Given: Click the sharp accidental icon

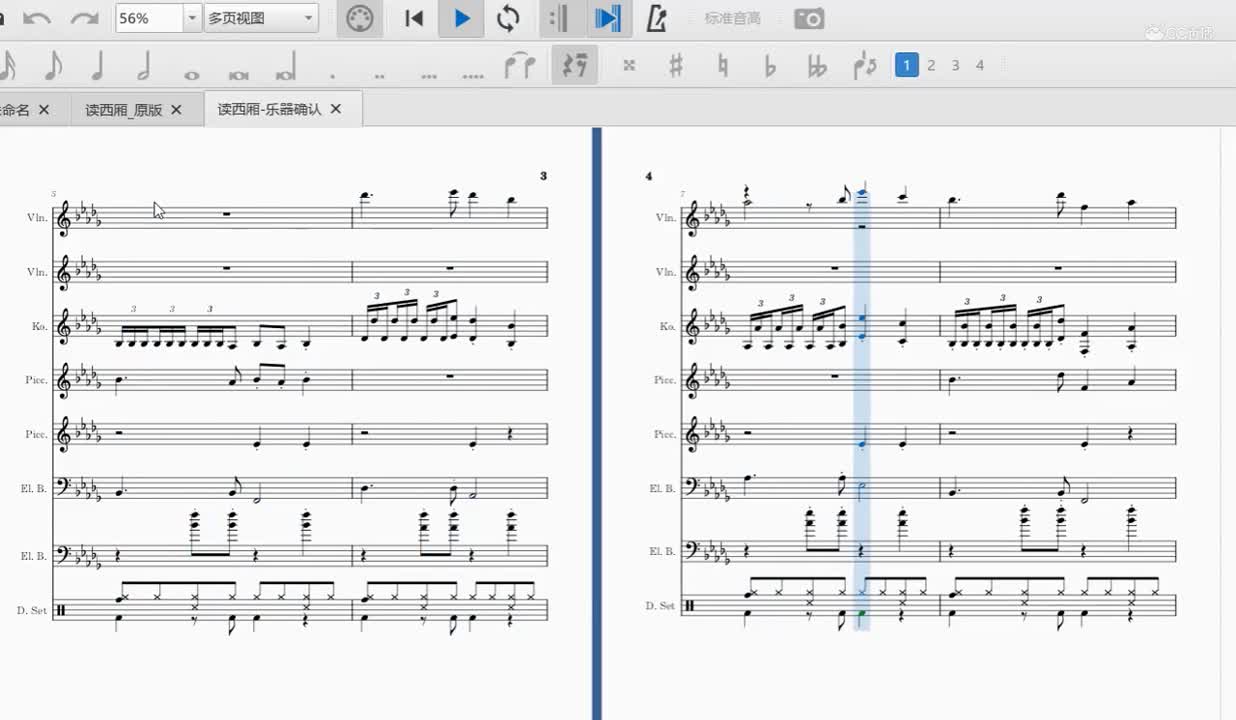Looking at the screenshot, I should click(676, 66).
